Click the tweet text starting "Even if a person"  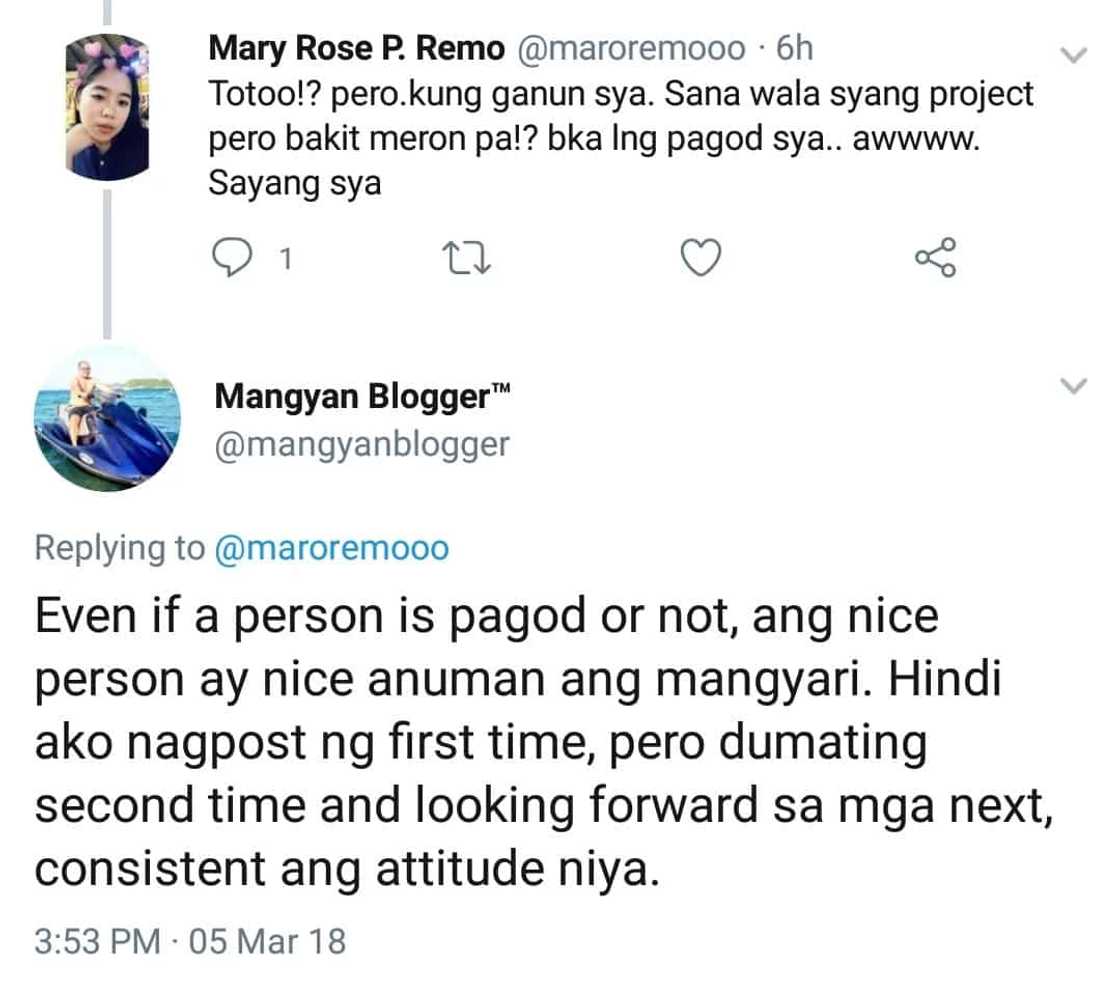(x=540, y=740)
